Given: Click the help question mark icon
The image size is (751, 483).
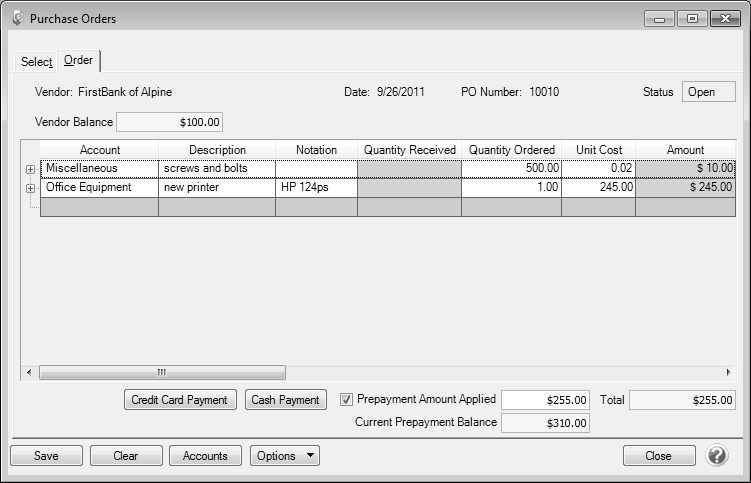Looking at the screenshot, I should (717, 456).
